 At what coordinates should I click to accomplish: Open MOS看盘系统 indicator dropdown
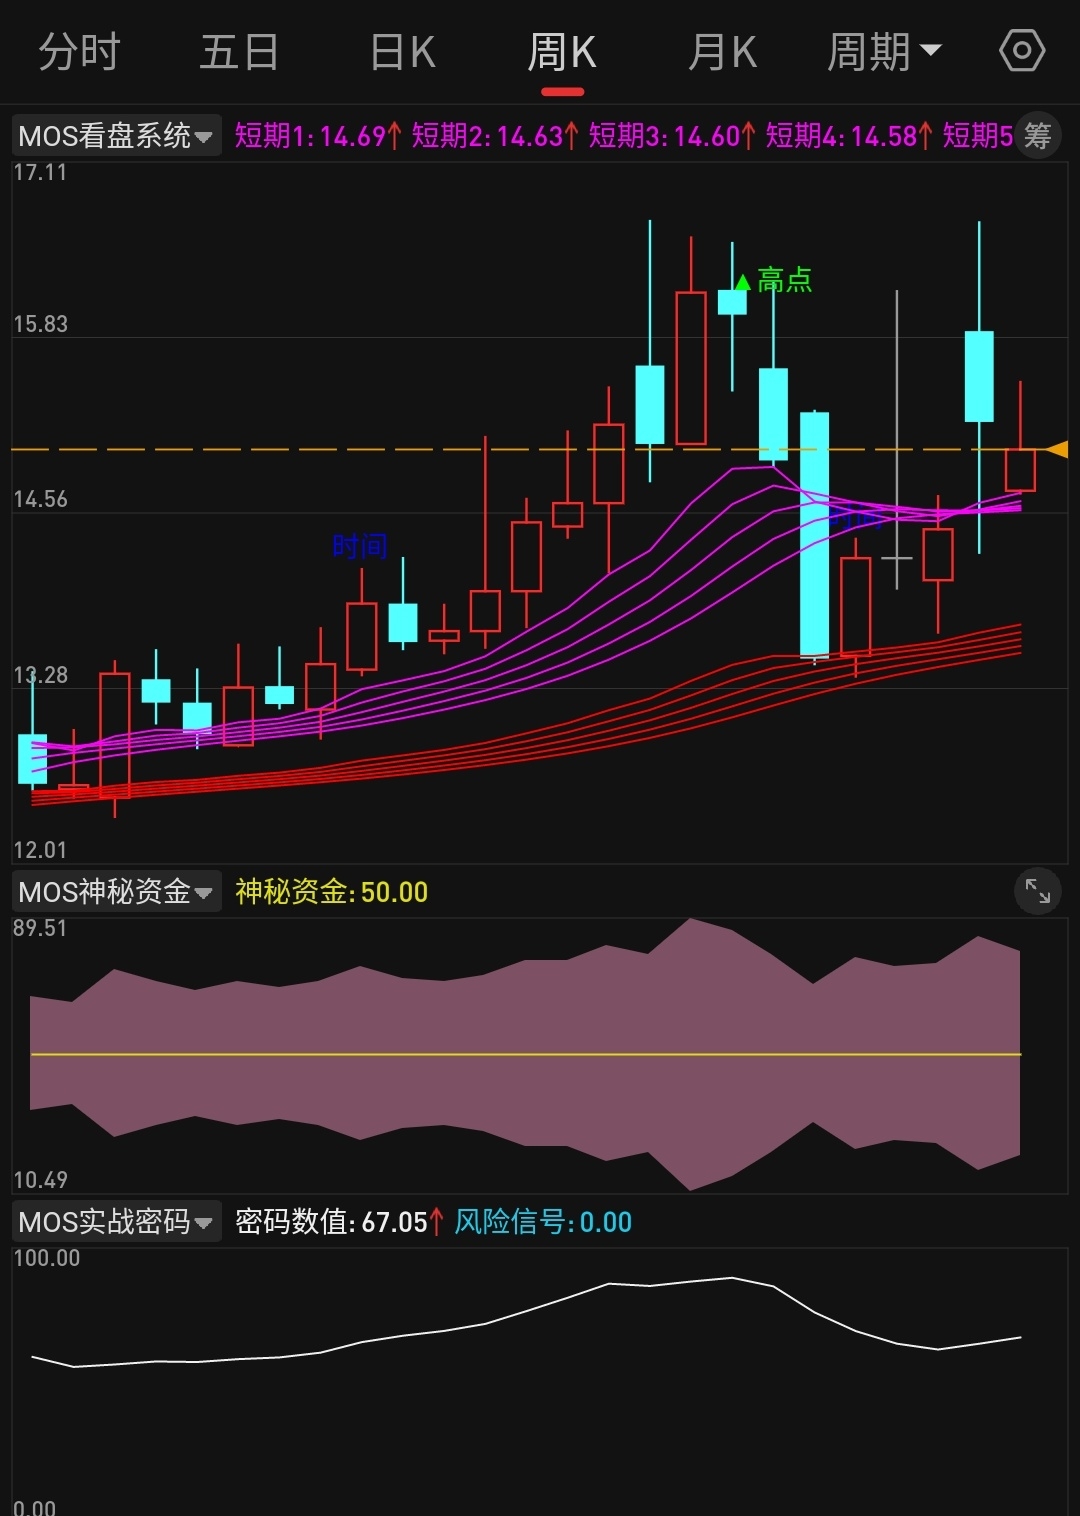coord(116,135)
